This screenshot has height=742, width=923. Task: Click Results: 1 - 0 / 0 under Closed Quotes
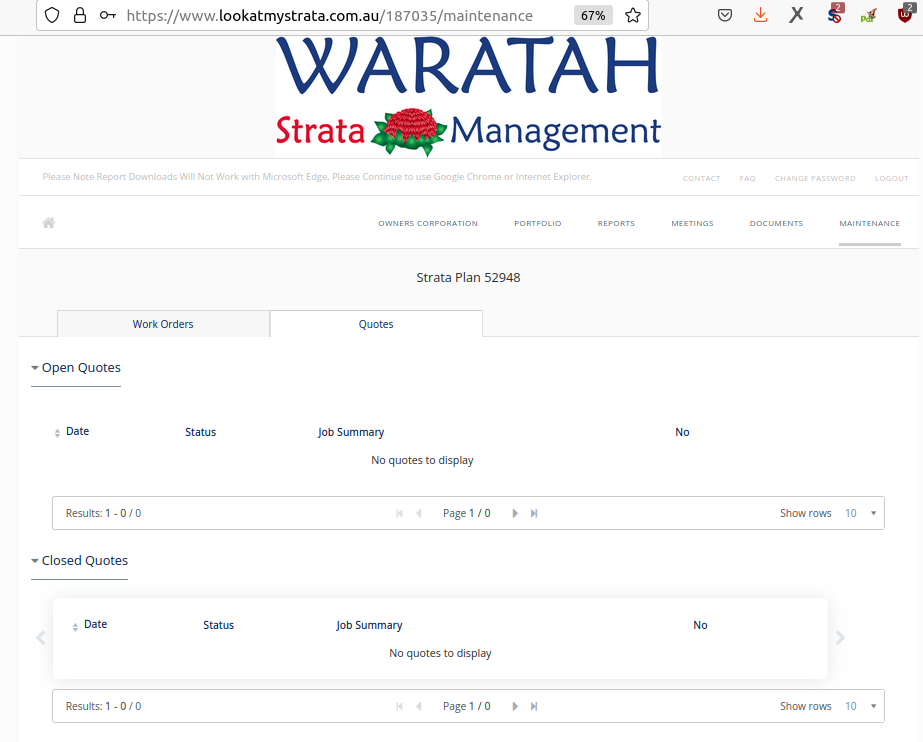tap(104, 706)
